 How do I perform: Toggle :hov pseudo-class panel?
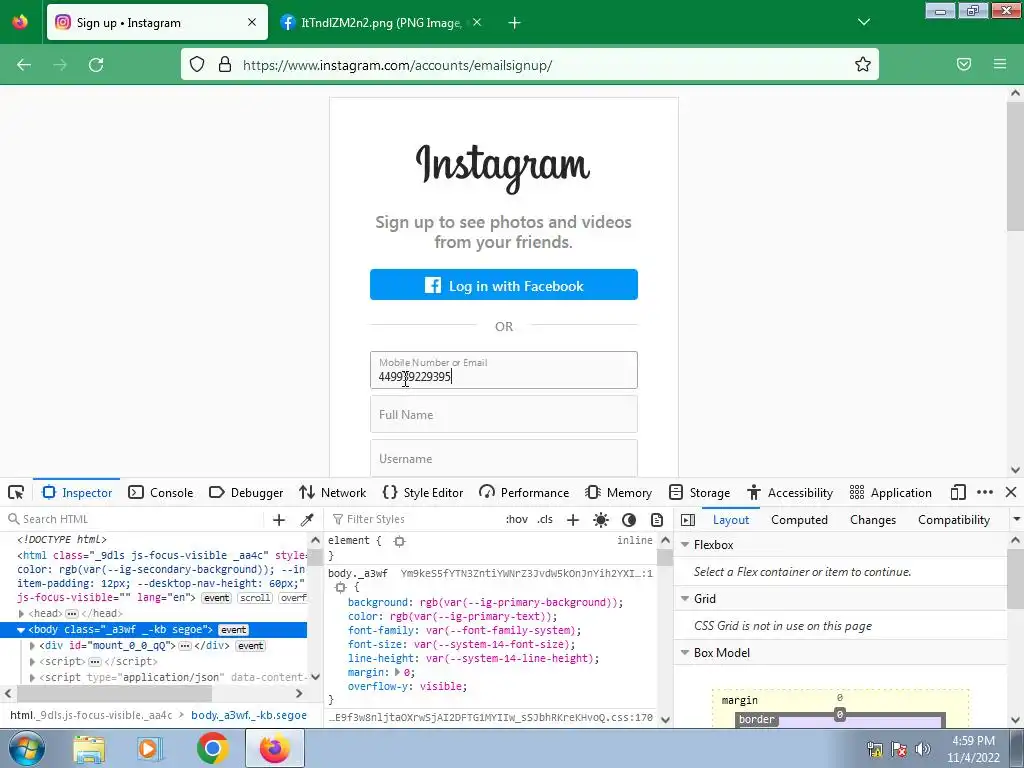(517, 519)
